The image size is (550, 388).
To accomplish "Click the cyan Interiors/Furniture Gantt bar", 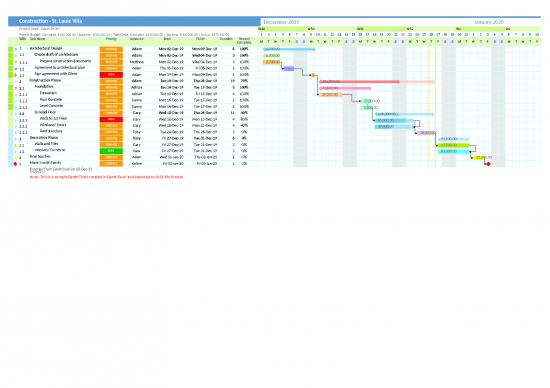I will tap(454, 152).
